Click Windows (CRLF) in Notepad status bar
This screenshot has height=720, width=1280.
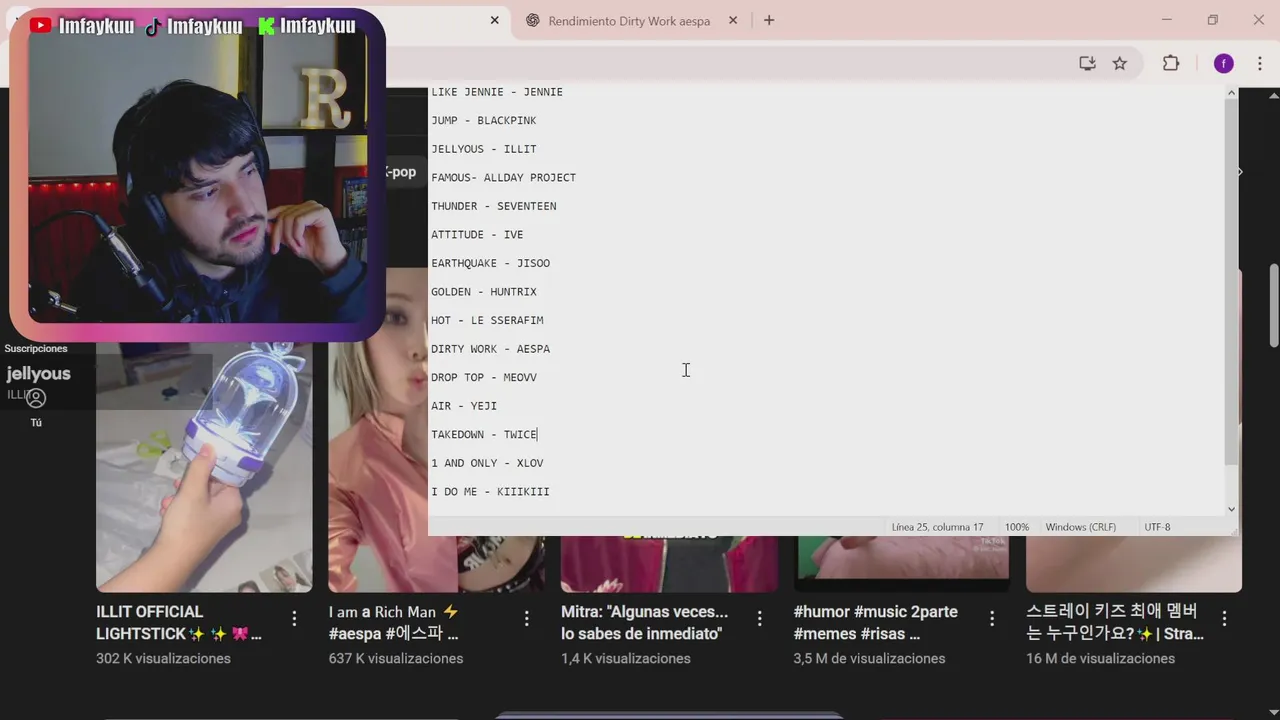click(x=1080, y=527)
